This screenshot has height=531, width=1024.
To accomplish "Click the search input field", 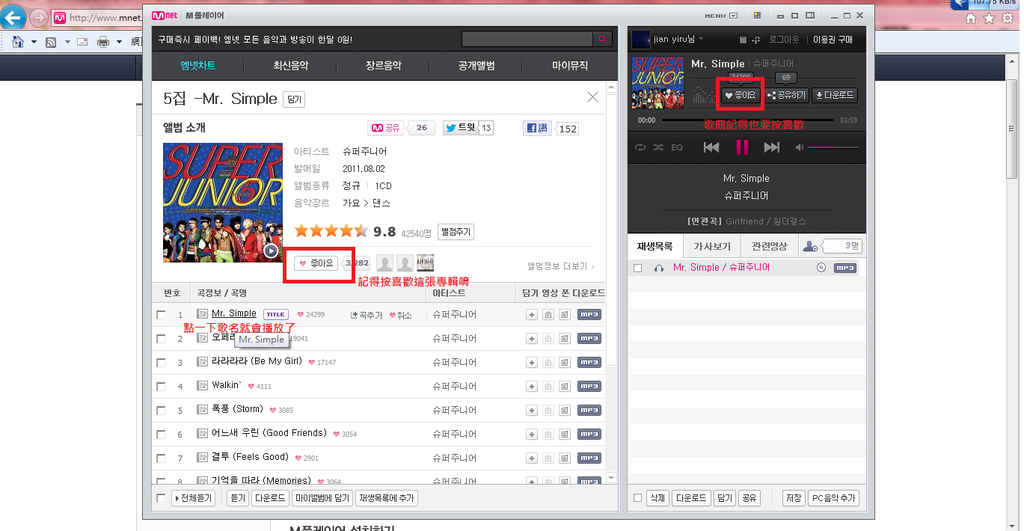I will pos(528,39).
